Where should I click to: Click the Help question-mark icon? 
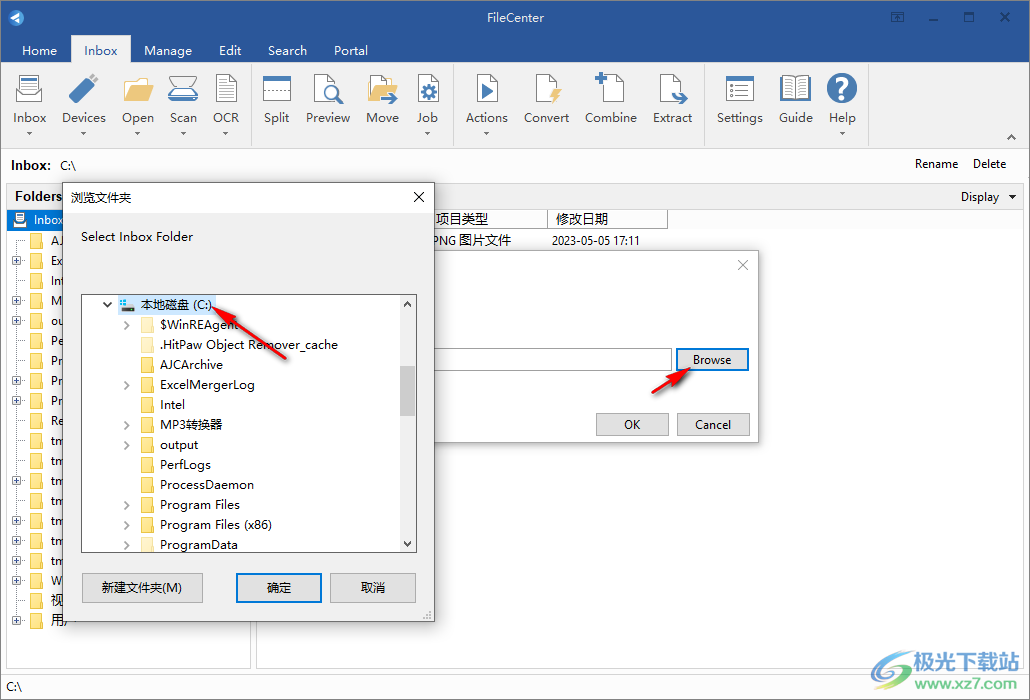coord(841,89)
